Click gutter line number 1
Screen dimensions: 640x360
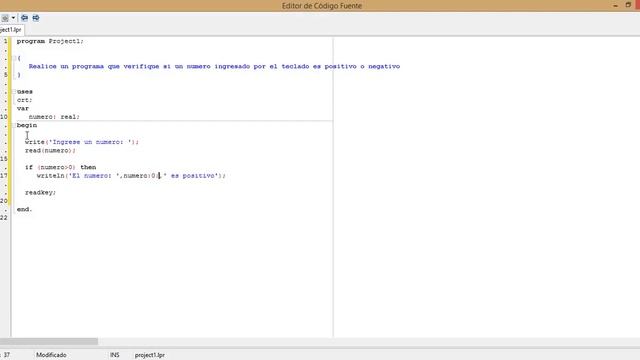[5, 41]
